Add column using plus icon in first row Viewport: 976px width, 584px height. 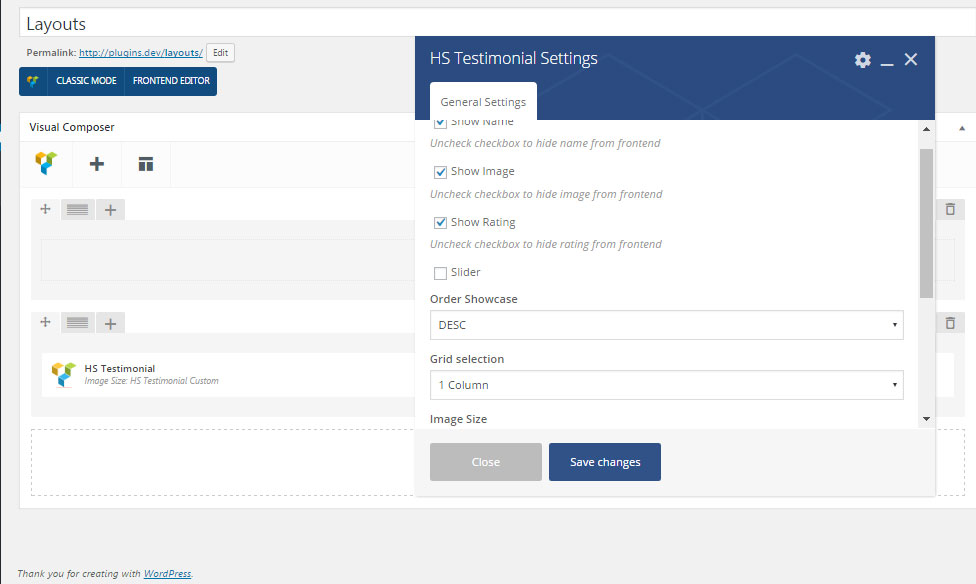click(x=110, y=210)
